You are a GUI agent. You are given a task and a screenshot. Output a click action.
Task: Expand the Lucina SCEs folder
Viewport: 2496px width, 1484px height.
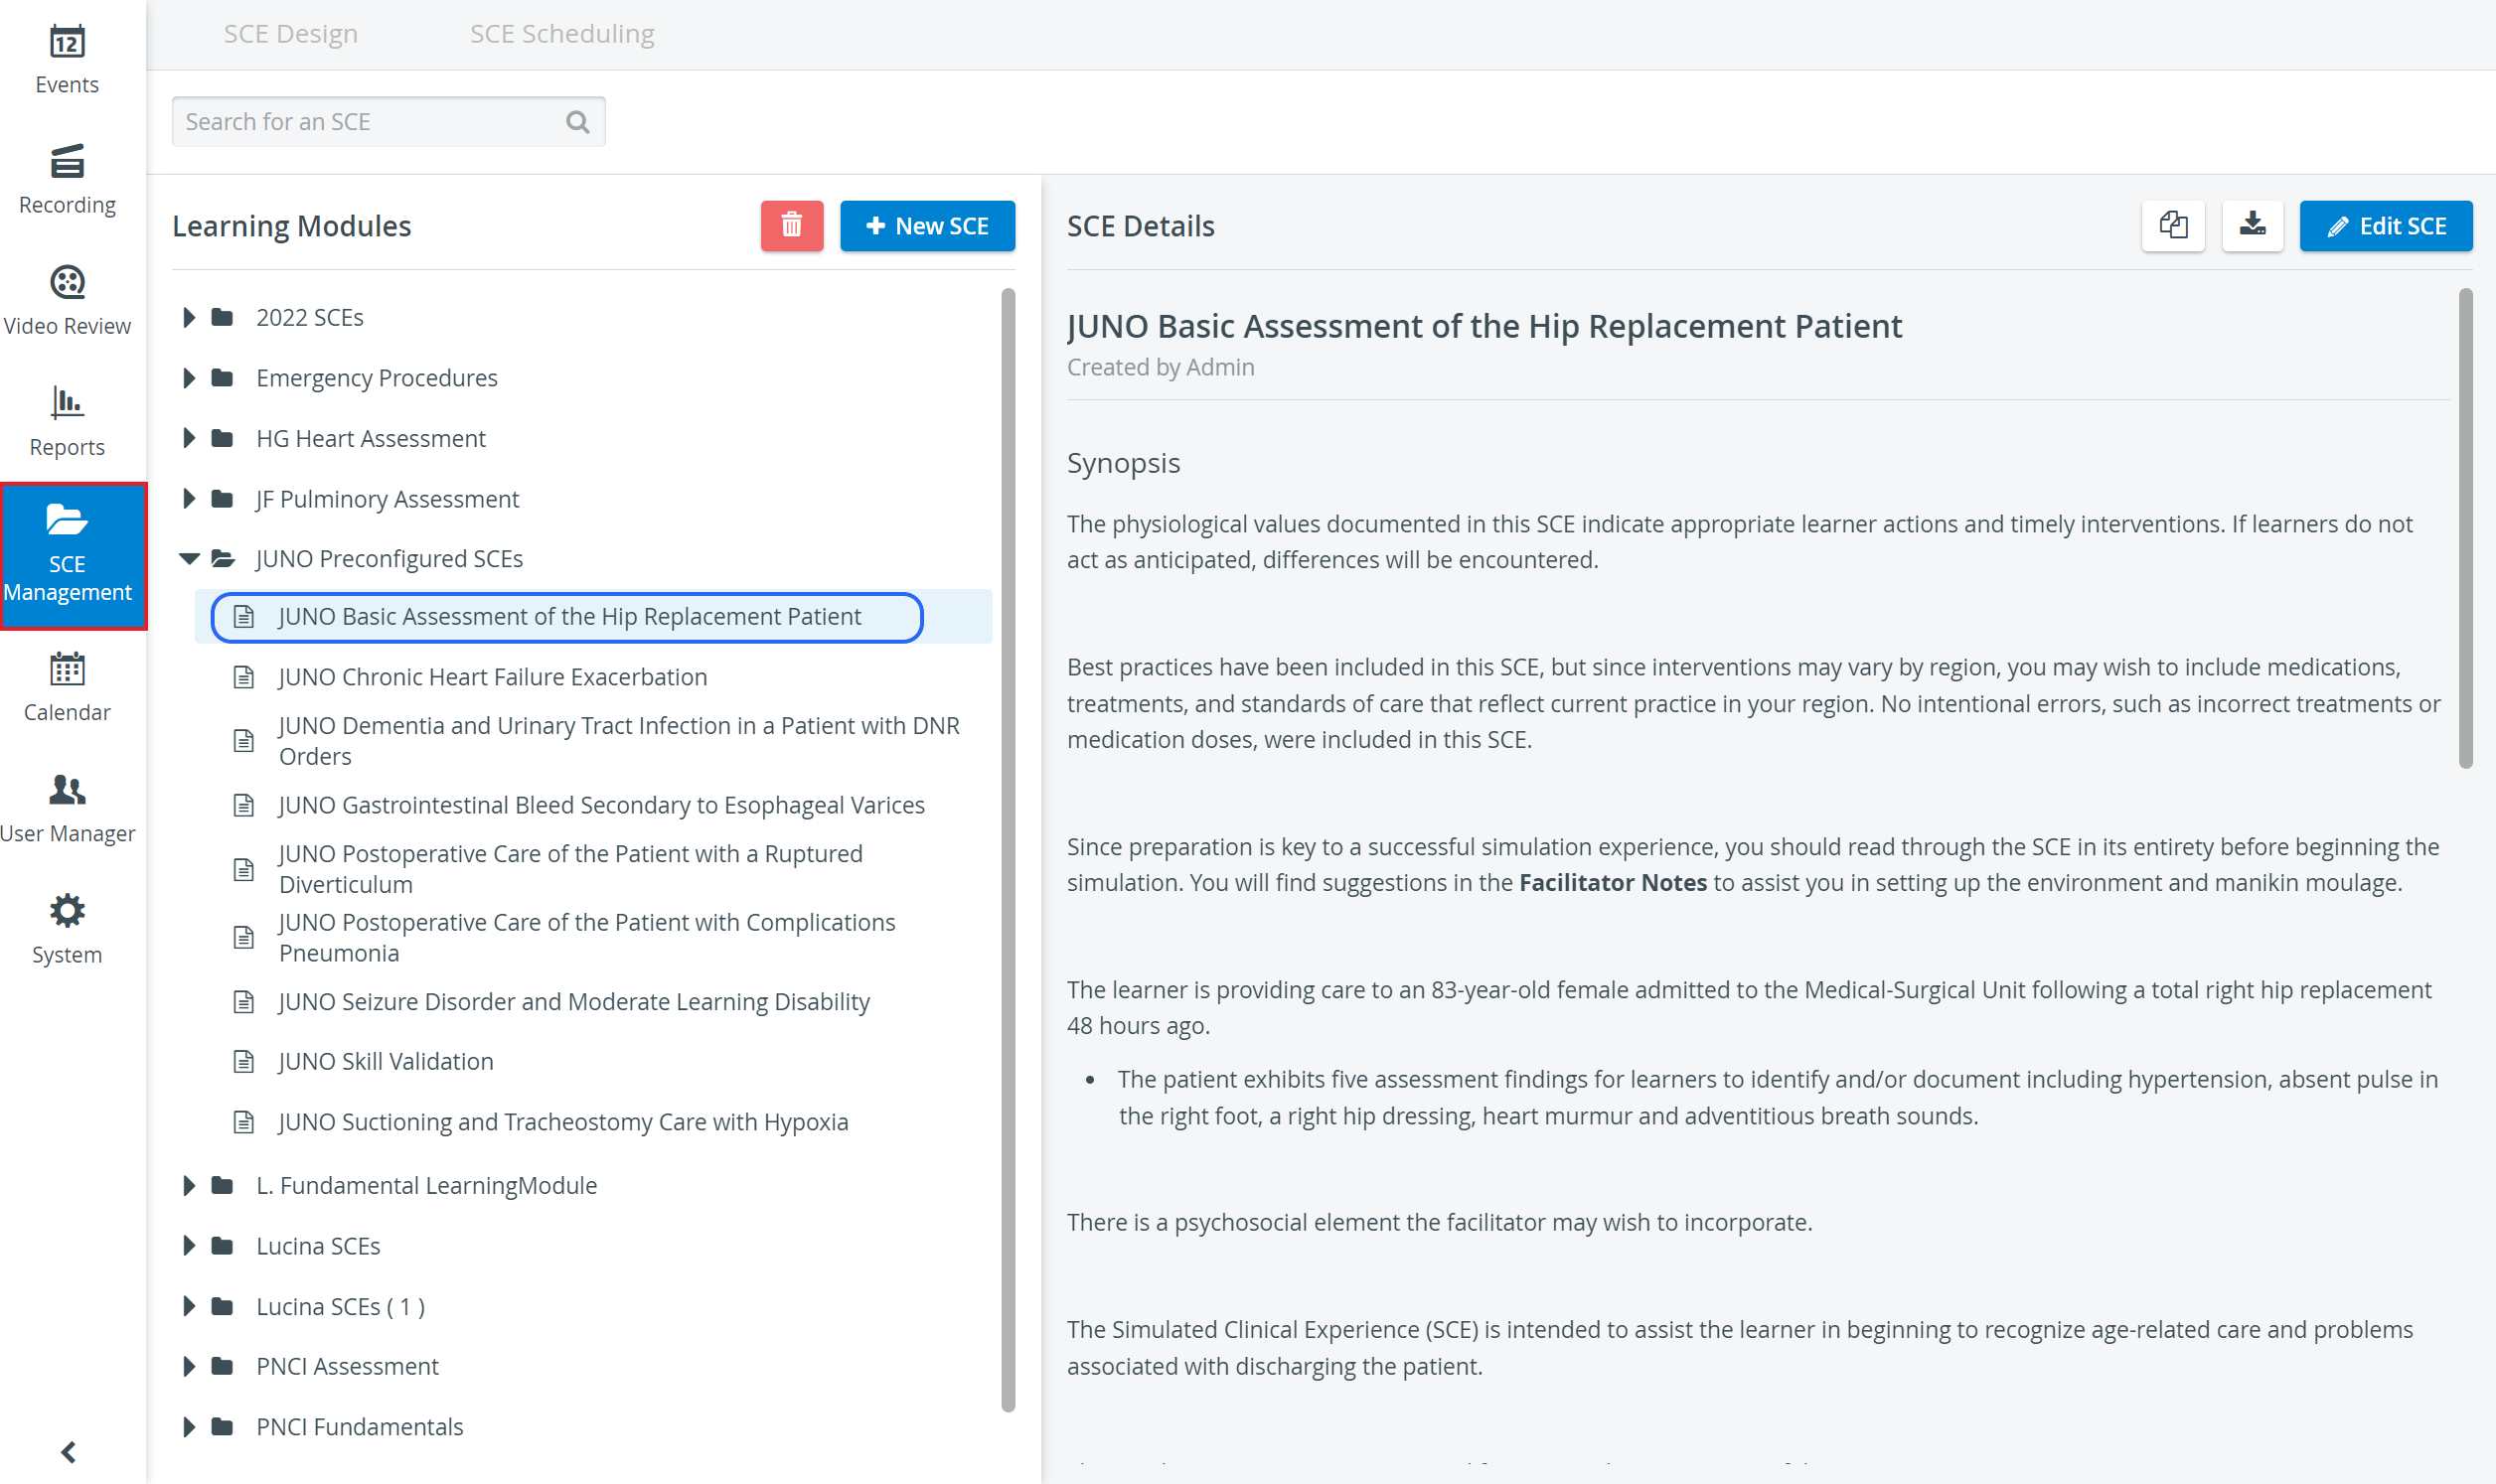[189, 1246]
